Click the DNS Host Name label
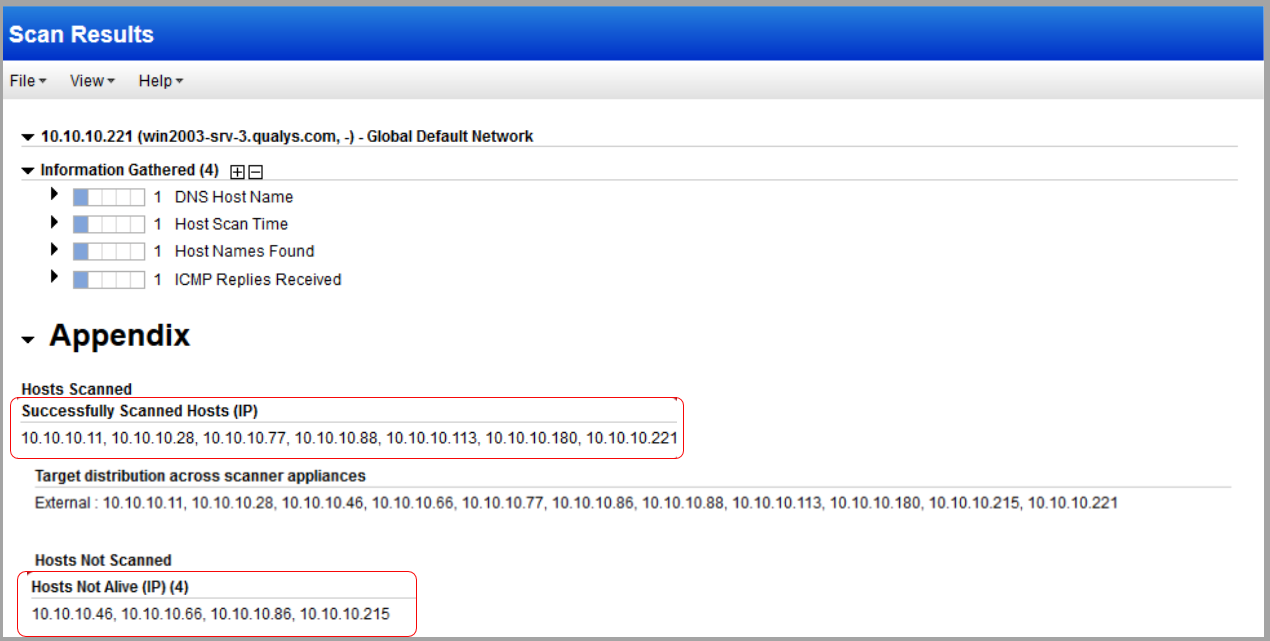Image resolution: width=1270 pixels, height=641 pixels. [x=234, y=197]
